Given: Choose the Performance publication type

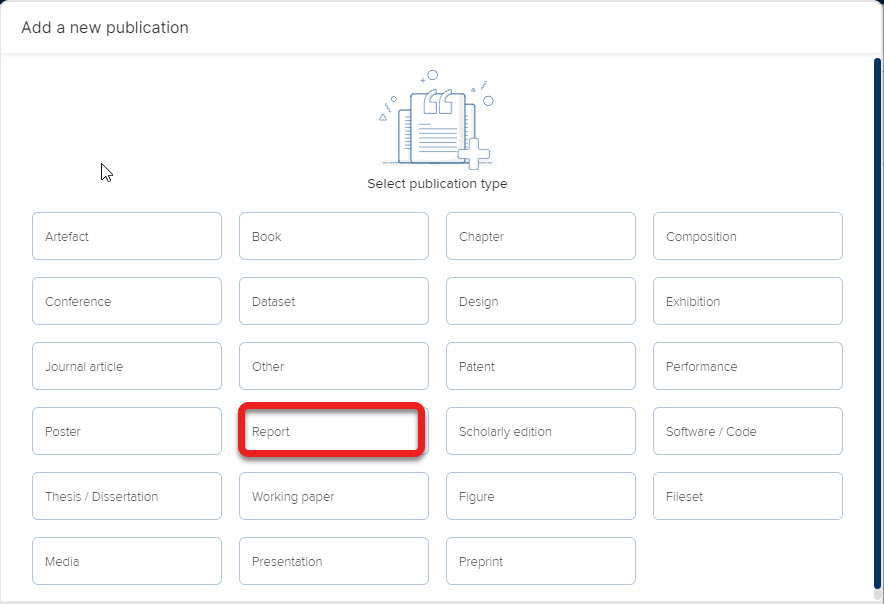Looking at the screenshot, I should [748, 366].
